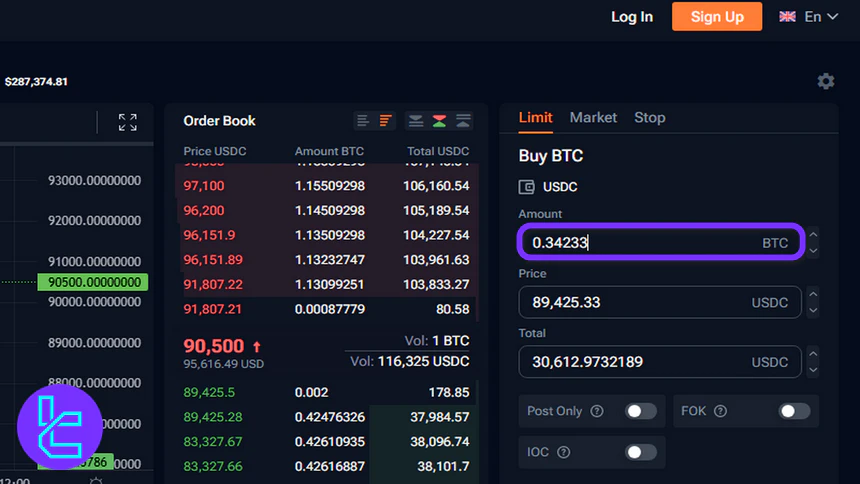Image resolution: width=860 pixels, height=484 pixels.
Task: Click the Post Only help icon
Action: point(597,411)
